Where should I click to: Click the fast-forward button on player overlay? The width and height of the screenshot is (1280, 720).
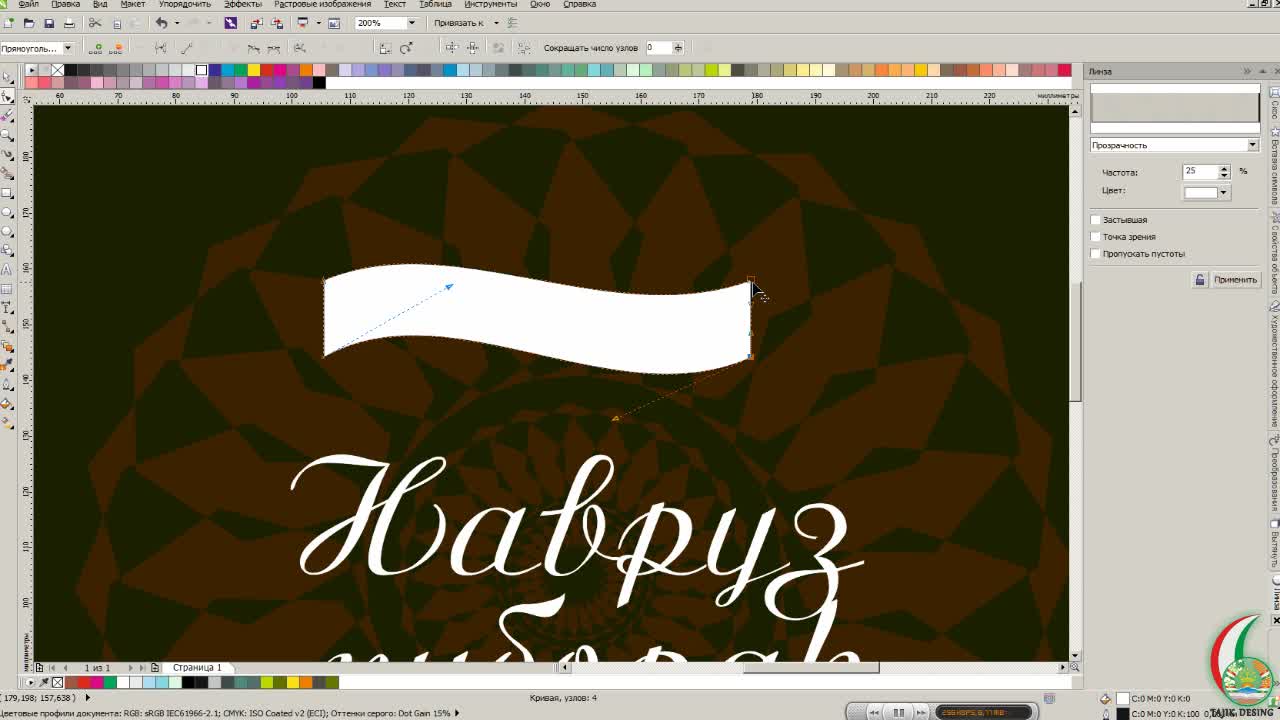click(921, 712)
